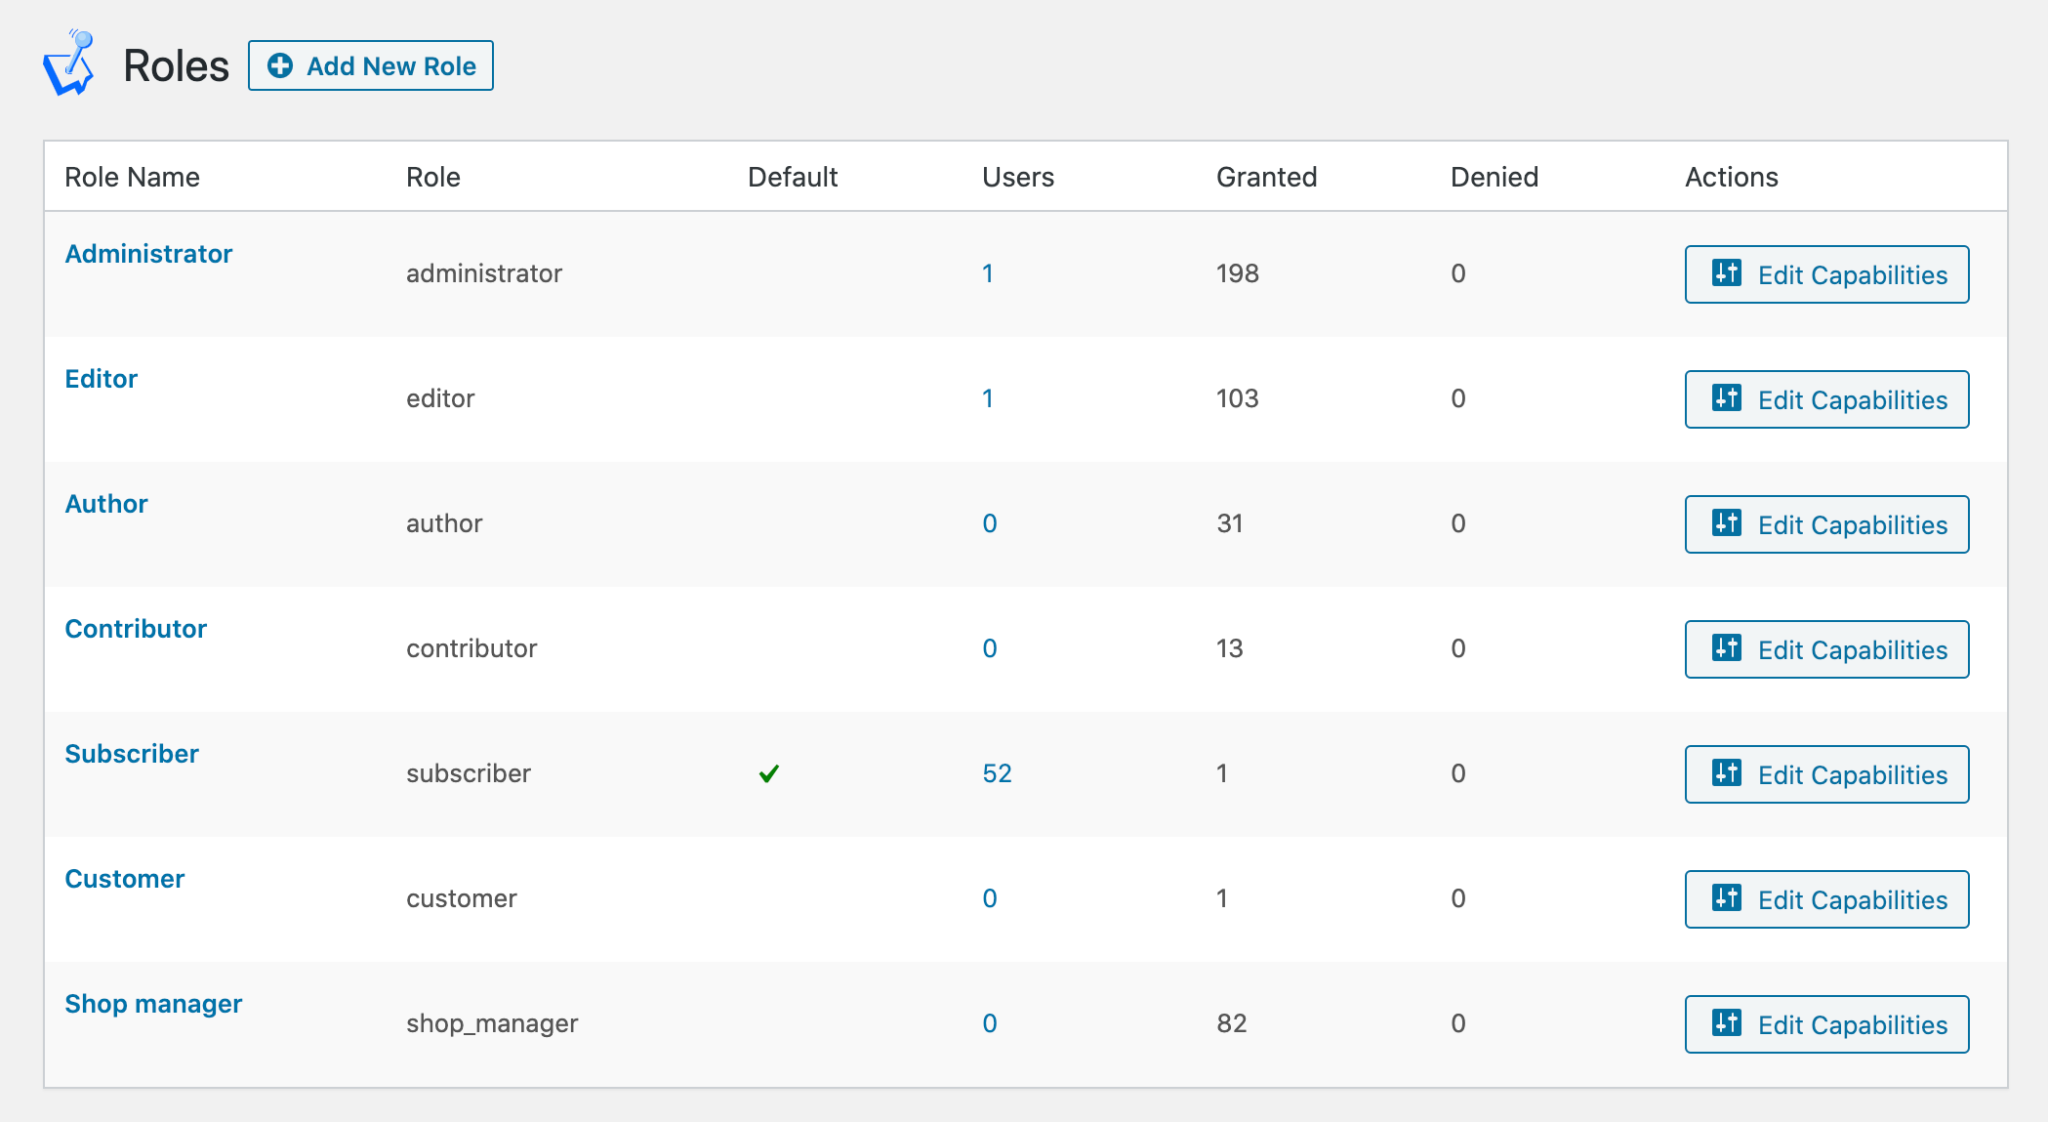Click the plus icon in Add New Role

[281, 66]
